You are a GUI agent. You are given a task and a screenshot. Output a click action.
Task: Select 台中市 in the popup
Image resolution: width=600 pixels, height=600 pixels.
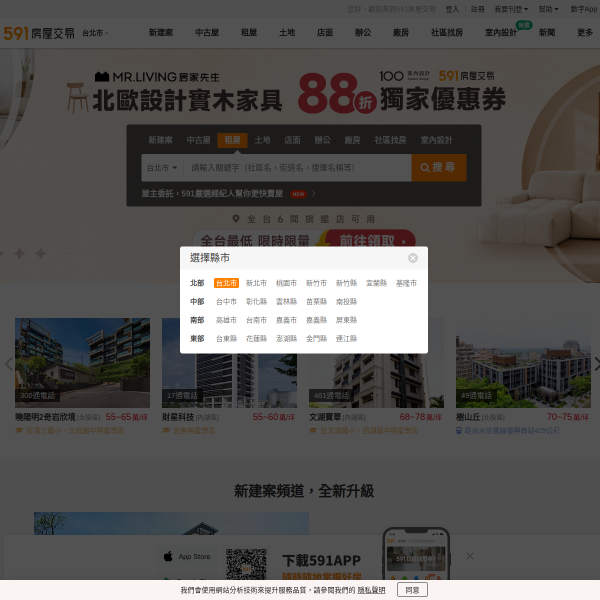226,302
